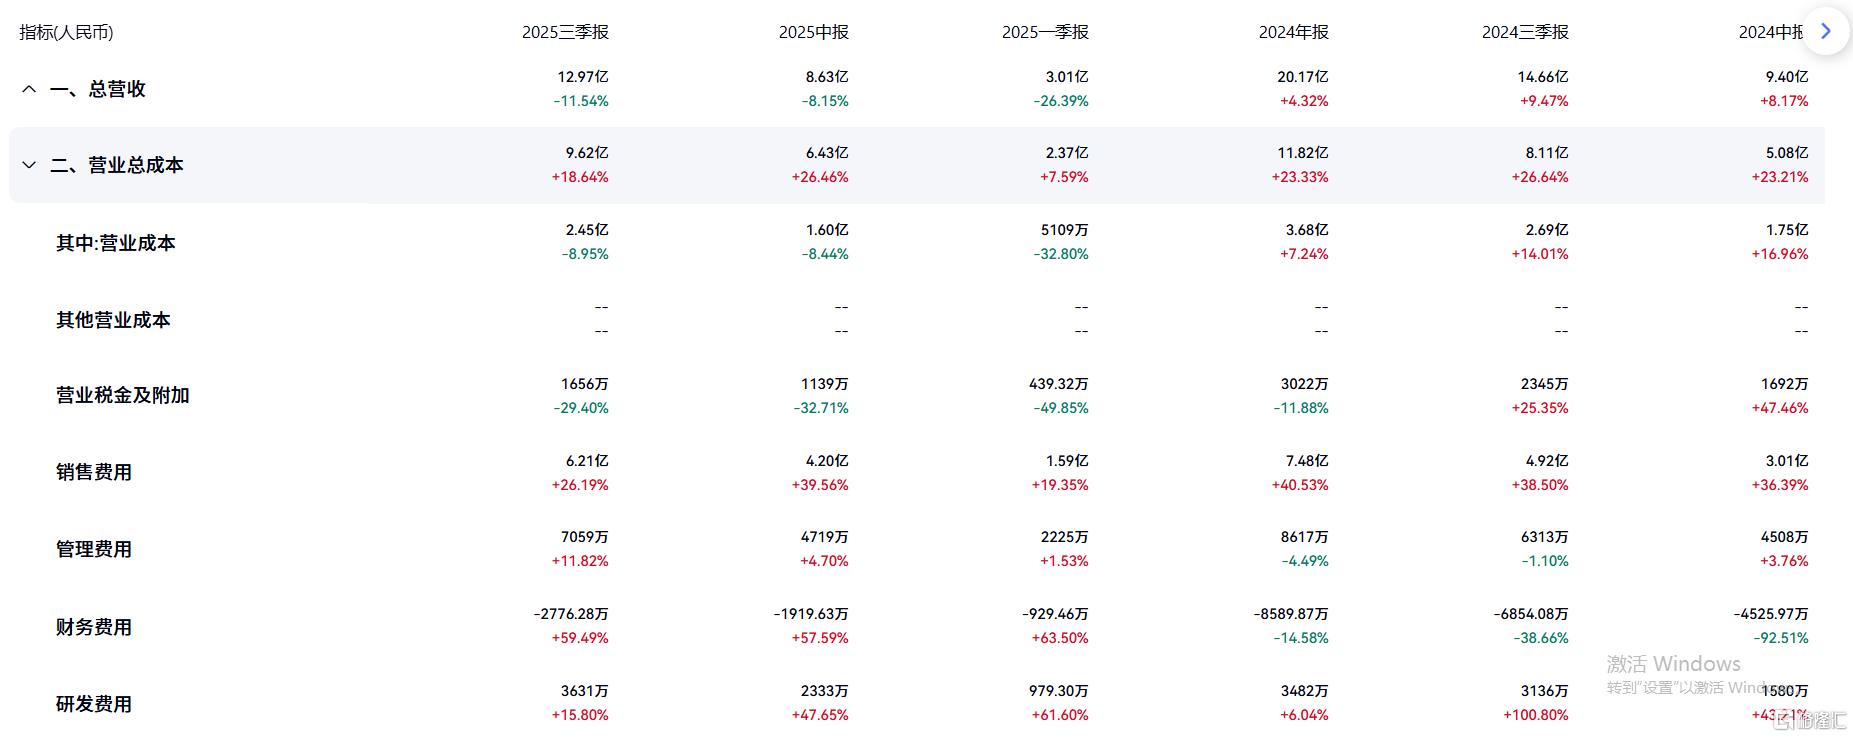This screenshot has width=1853, height=738.
Task: Select the 2024年报 column header
Action: click(1293, 31)
